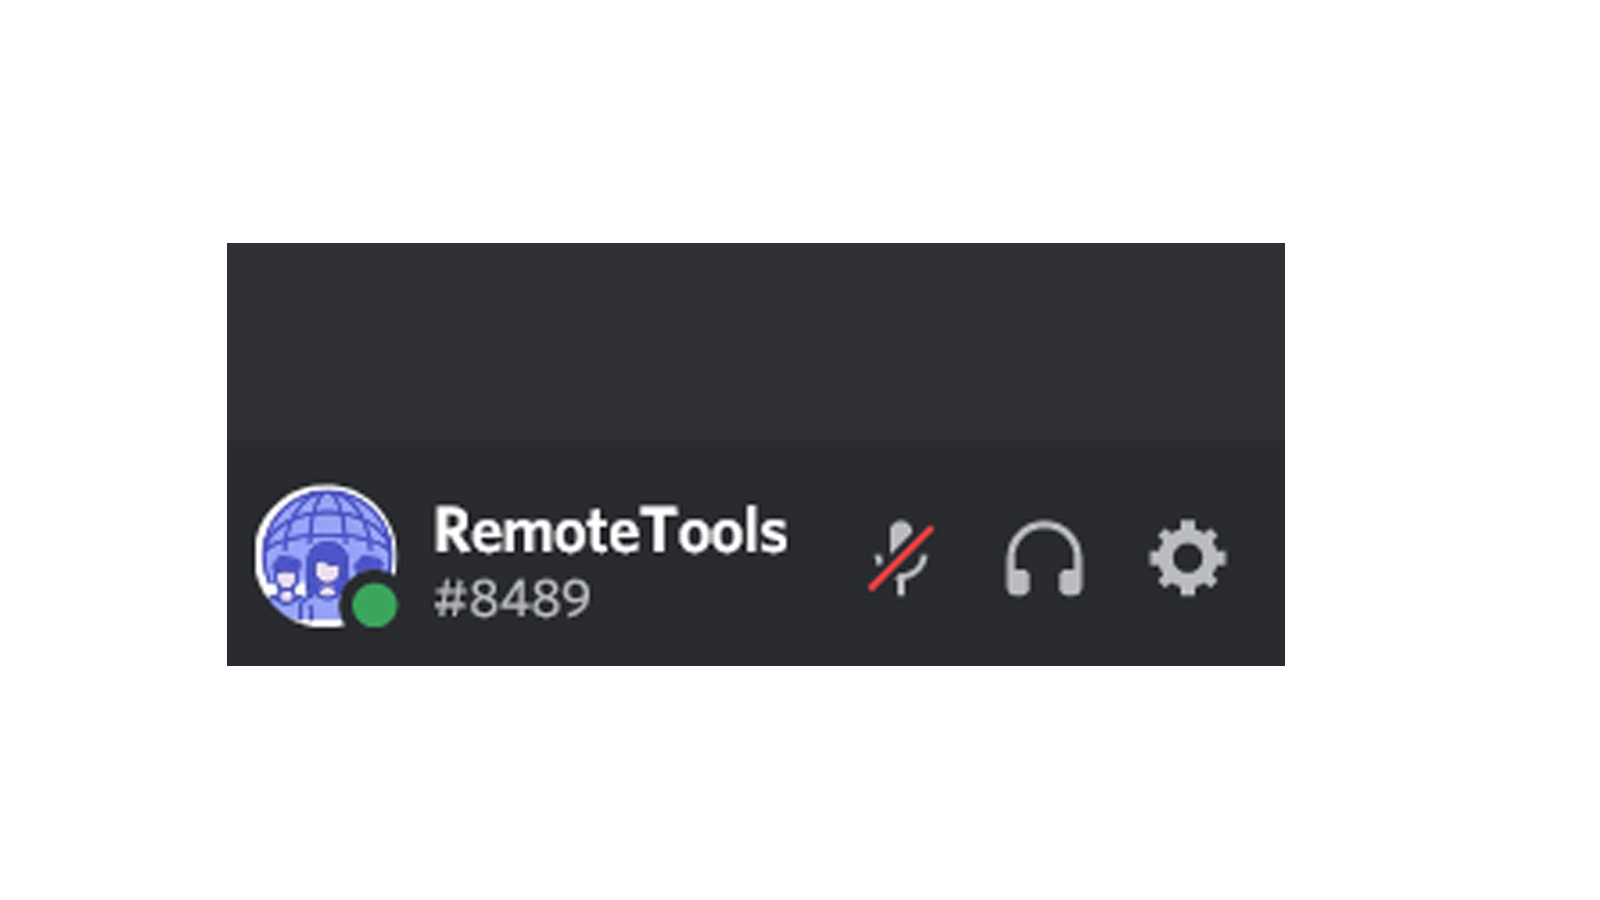The width and height of the screenshot is (1600, 900).
Task: Deafen audio using the headphones icon
Action: 1044,559
